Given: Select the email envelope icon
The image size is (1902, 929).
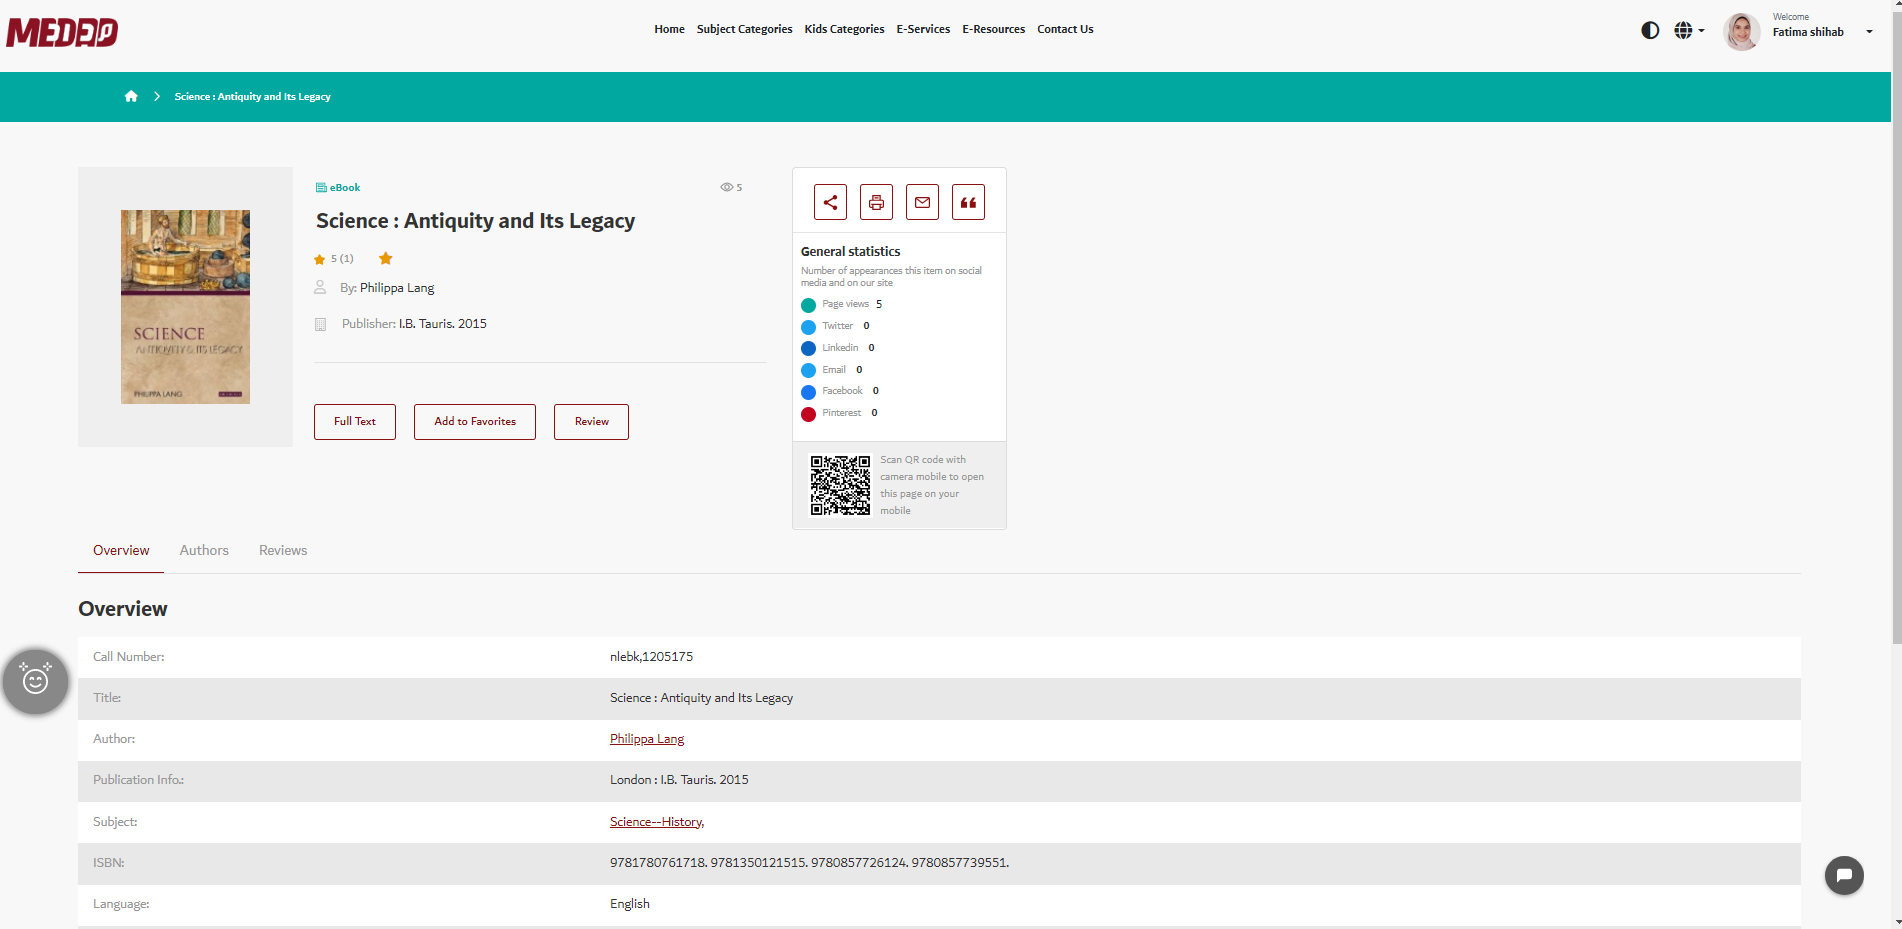Looking at the screenshot, I should [922, 201].
